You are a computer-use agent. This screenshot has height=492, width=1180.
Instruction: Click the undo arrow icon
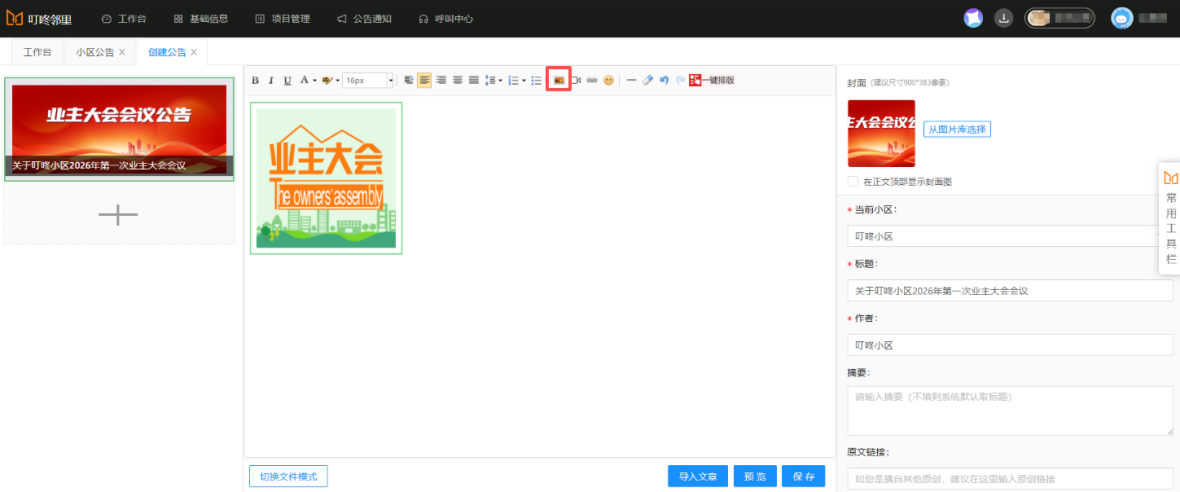tap(664, 80)
